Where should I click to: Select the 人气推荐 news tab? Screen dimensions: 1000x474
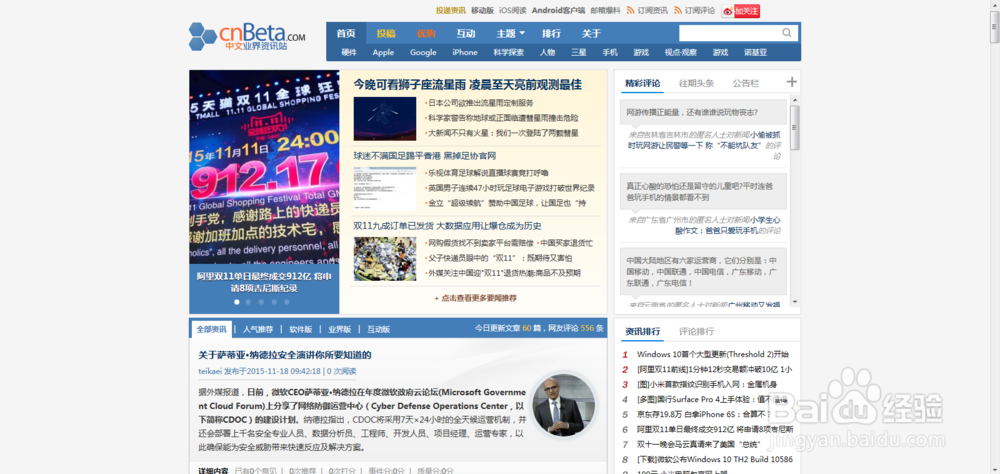pos(258,329)
